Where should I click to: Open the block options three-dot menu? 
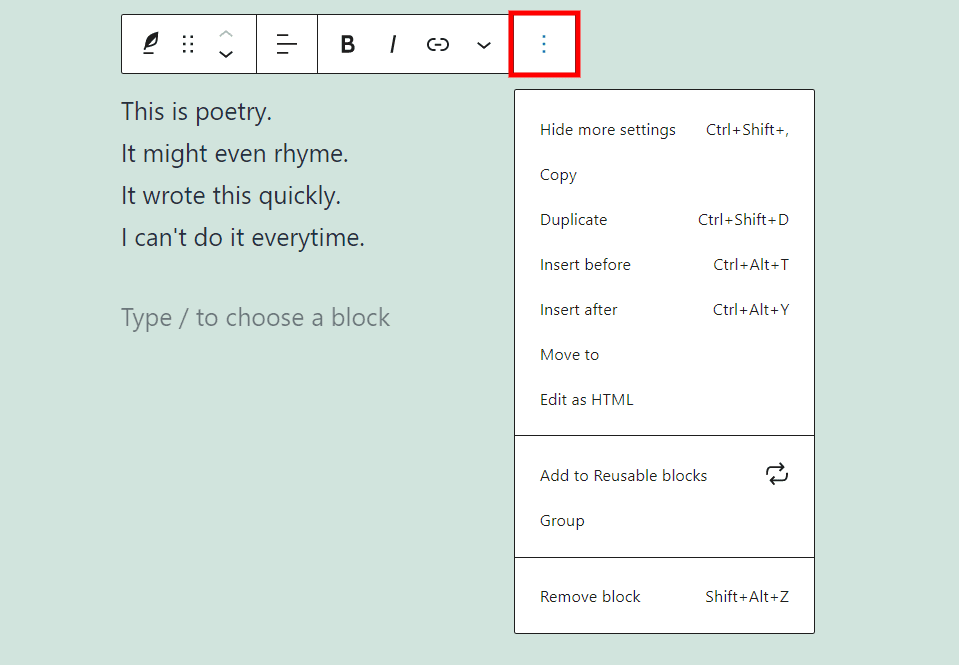(543, 43)
